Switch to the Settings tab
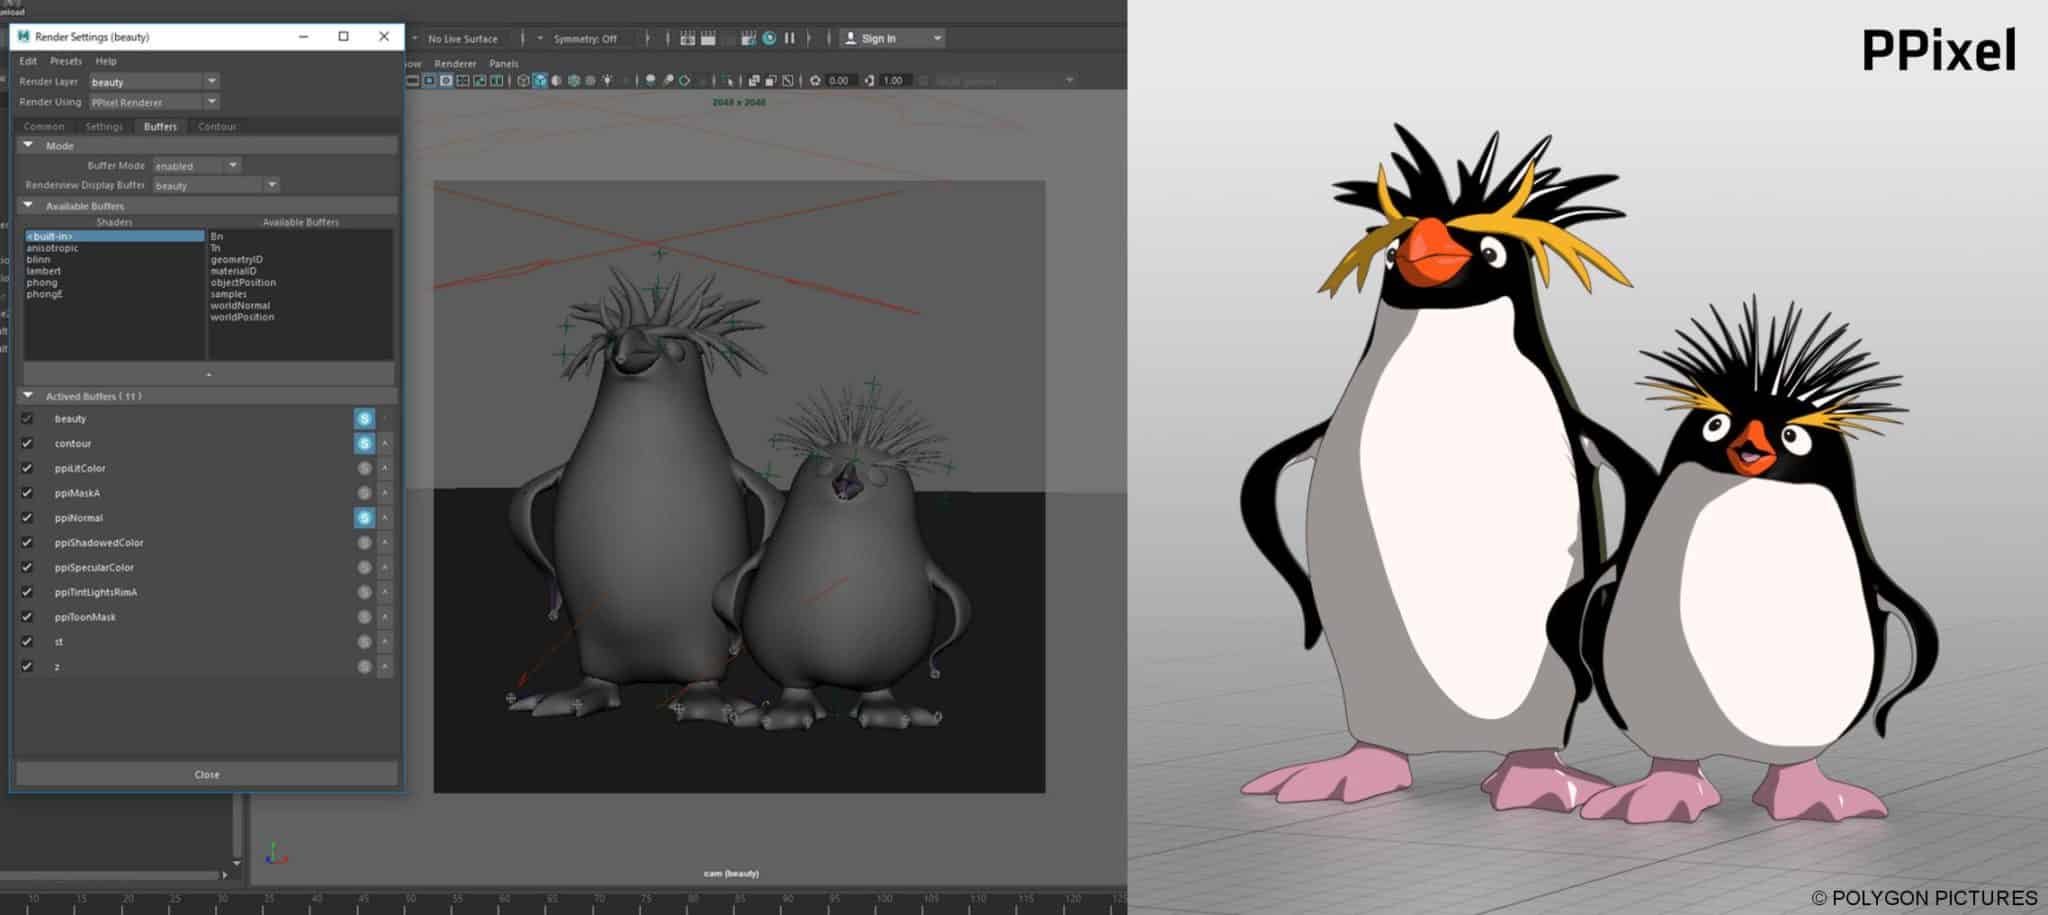The image size is (2048, 915). [x=104, y=127]
